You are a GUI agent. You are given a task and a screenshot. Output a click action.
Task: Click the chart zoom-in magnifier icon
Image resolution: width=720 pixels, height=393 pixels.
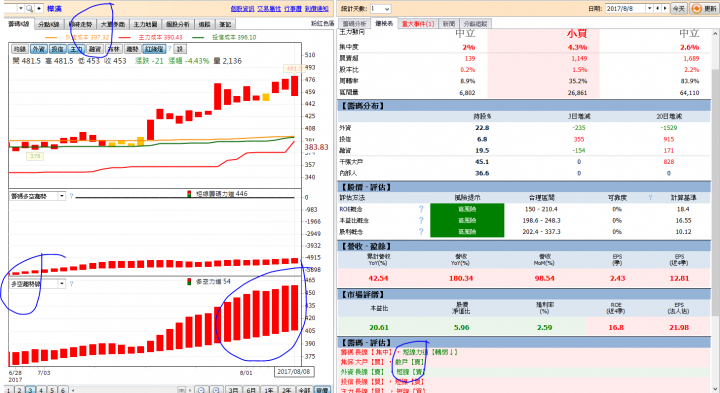point(216,390)
